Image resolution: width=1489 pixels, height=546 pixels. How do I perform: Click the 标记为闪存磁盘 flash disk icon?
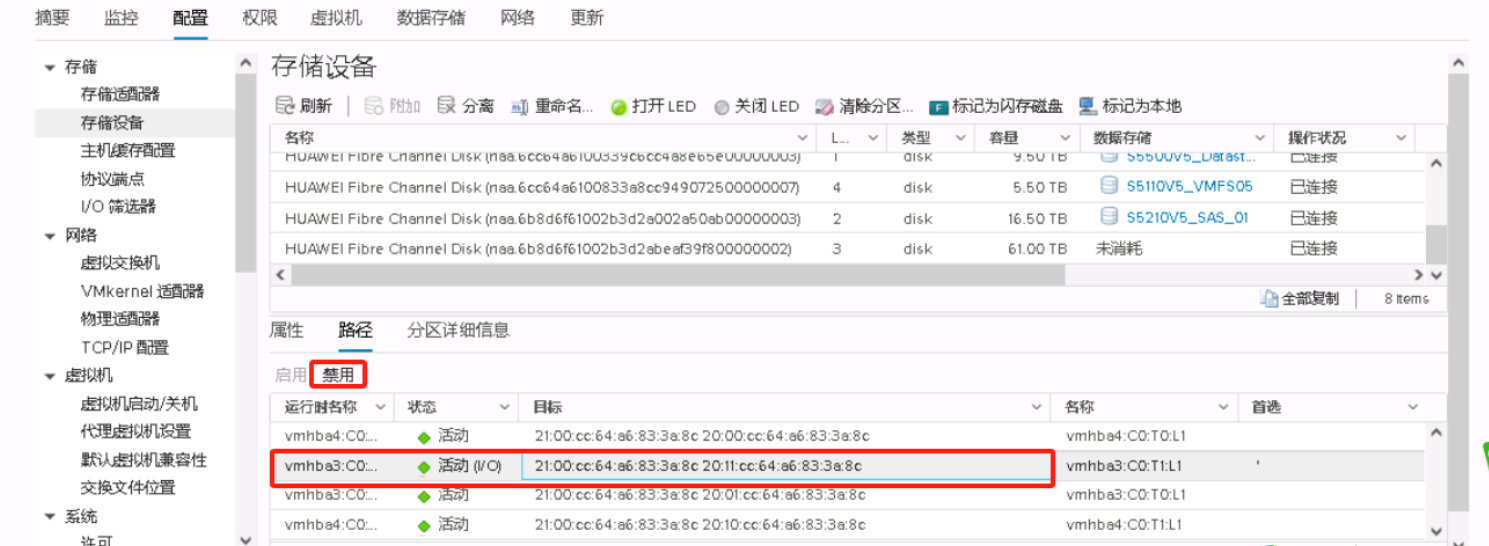point(938,107)
